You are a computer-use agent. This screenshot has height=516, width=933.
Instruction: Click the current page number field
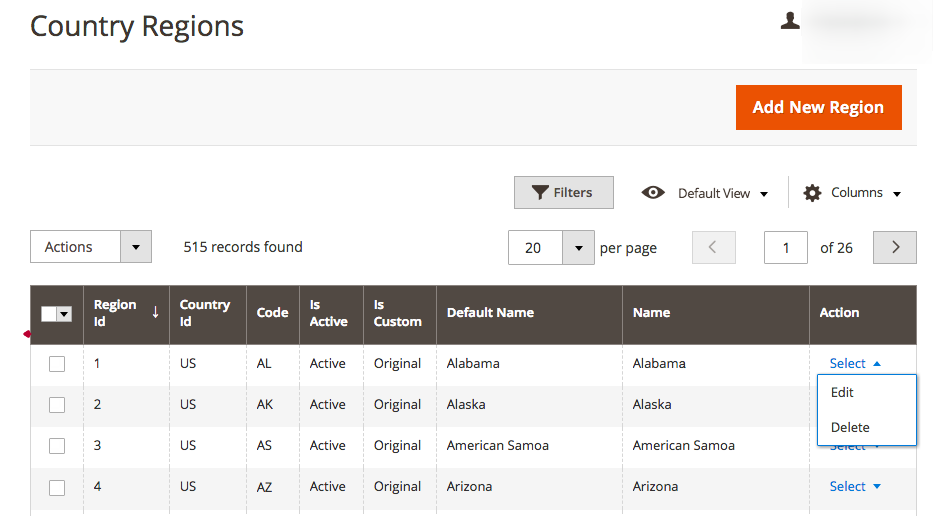pyautogui.click(x=785, y=248)
